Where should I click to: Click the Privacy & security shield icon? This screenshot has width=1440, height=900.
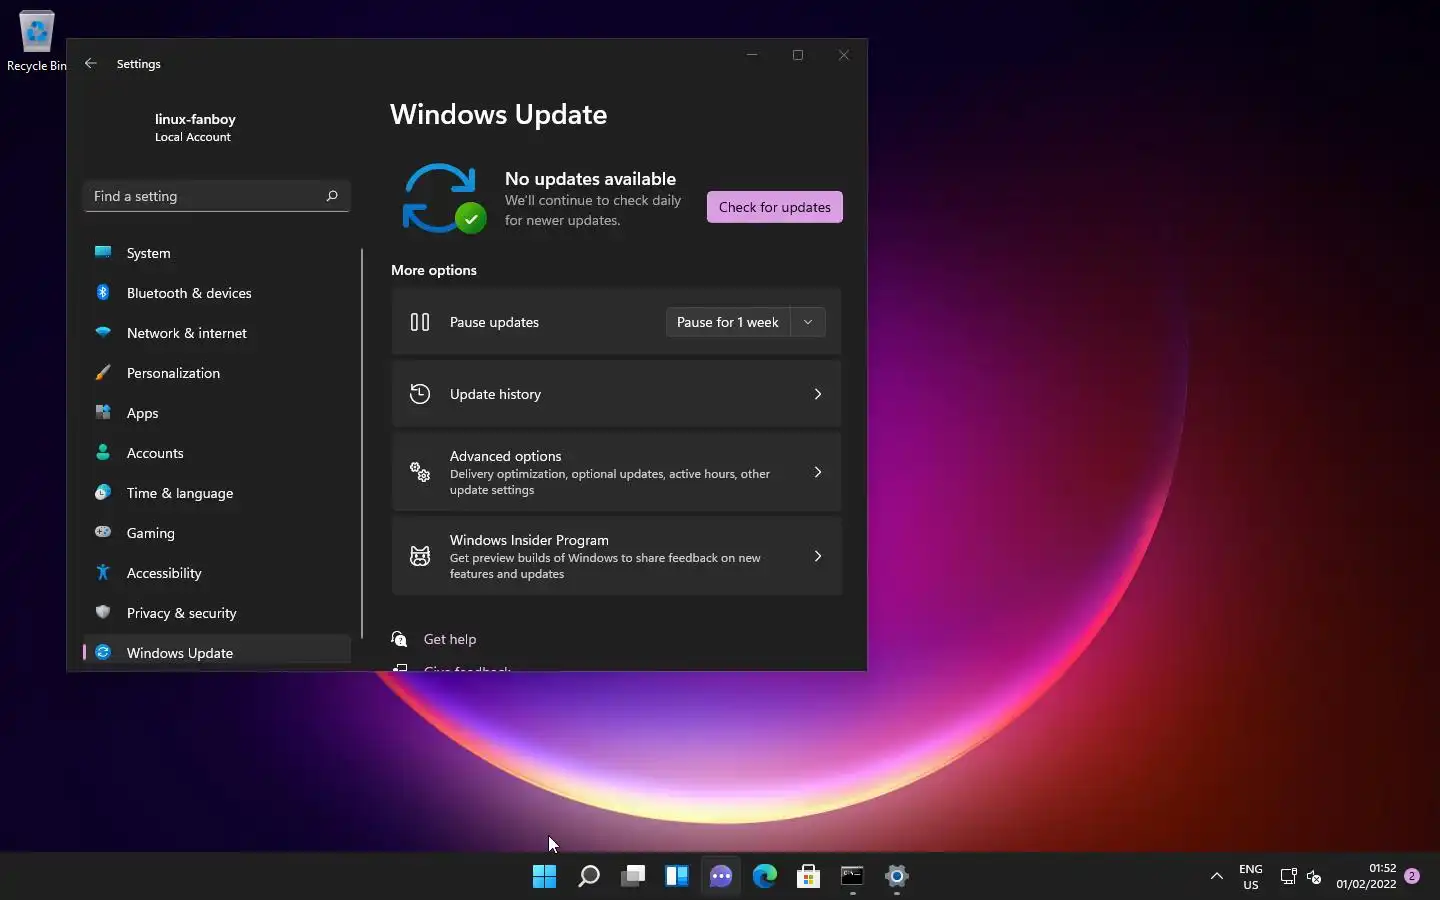[x=103, y=612]
